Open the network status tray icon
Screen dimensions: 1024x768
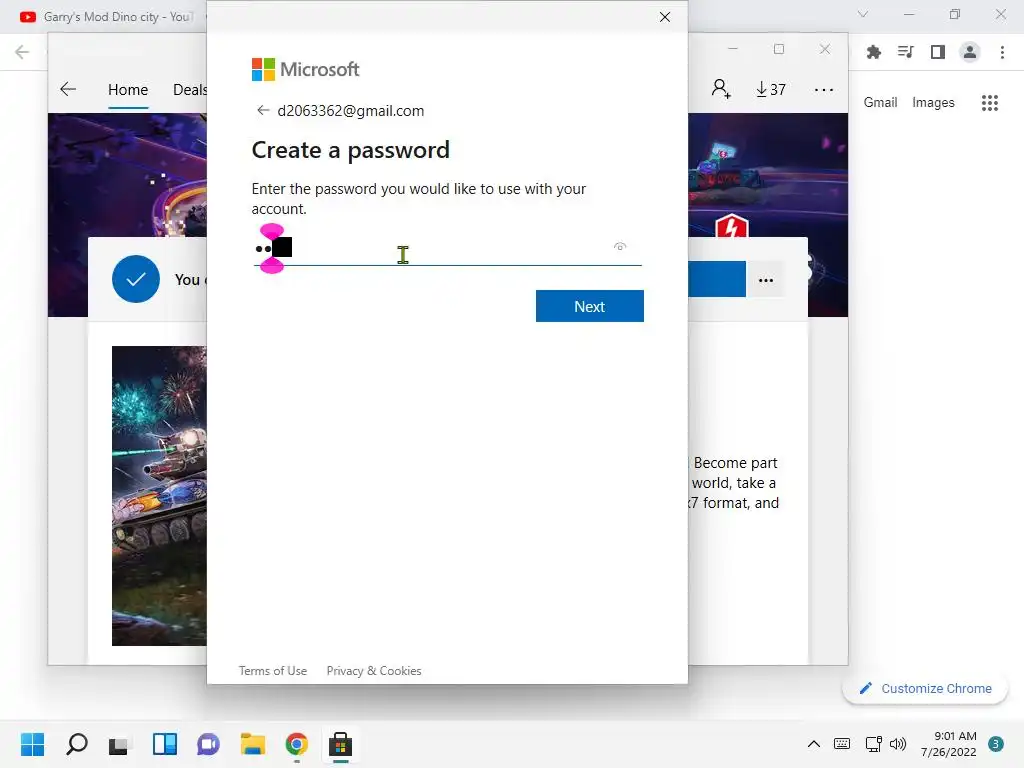coord(873,744)
